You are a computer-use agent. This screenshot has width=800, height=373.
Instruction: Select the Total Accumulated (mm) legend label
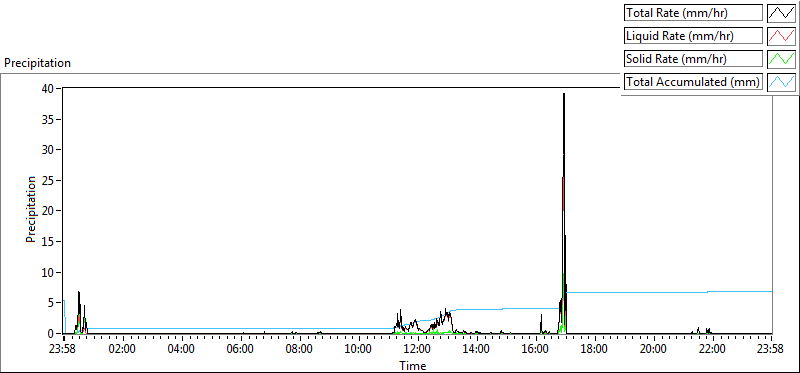click(693, 82)
